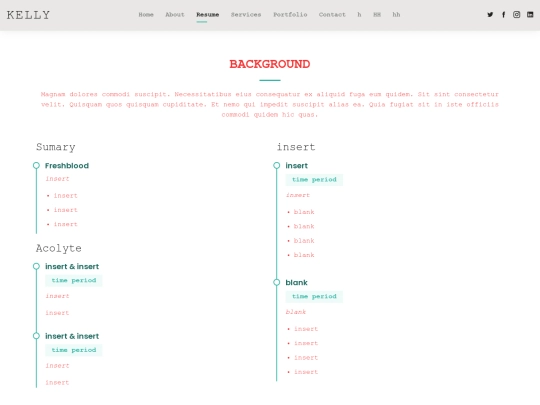Image resolution: width=540 pixels, height=405 pixels.
Task: Open the Contact nav item
Action: [332, 14]
